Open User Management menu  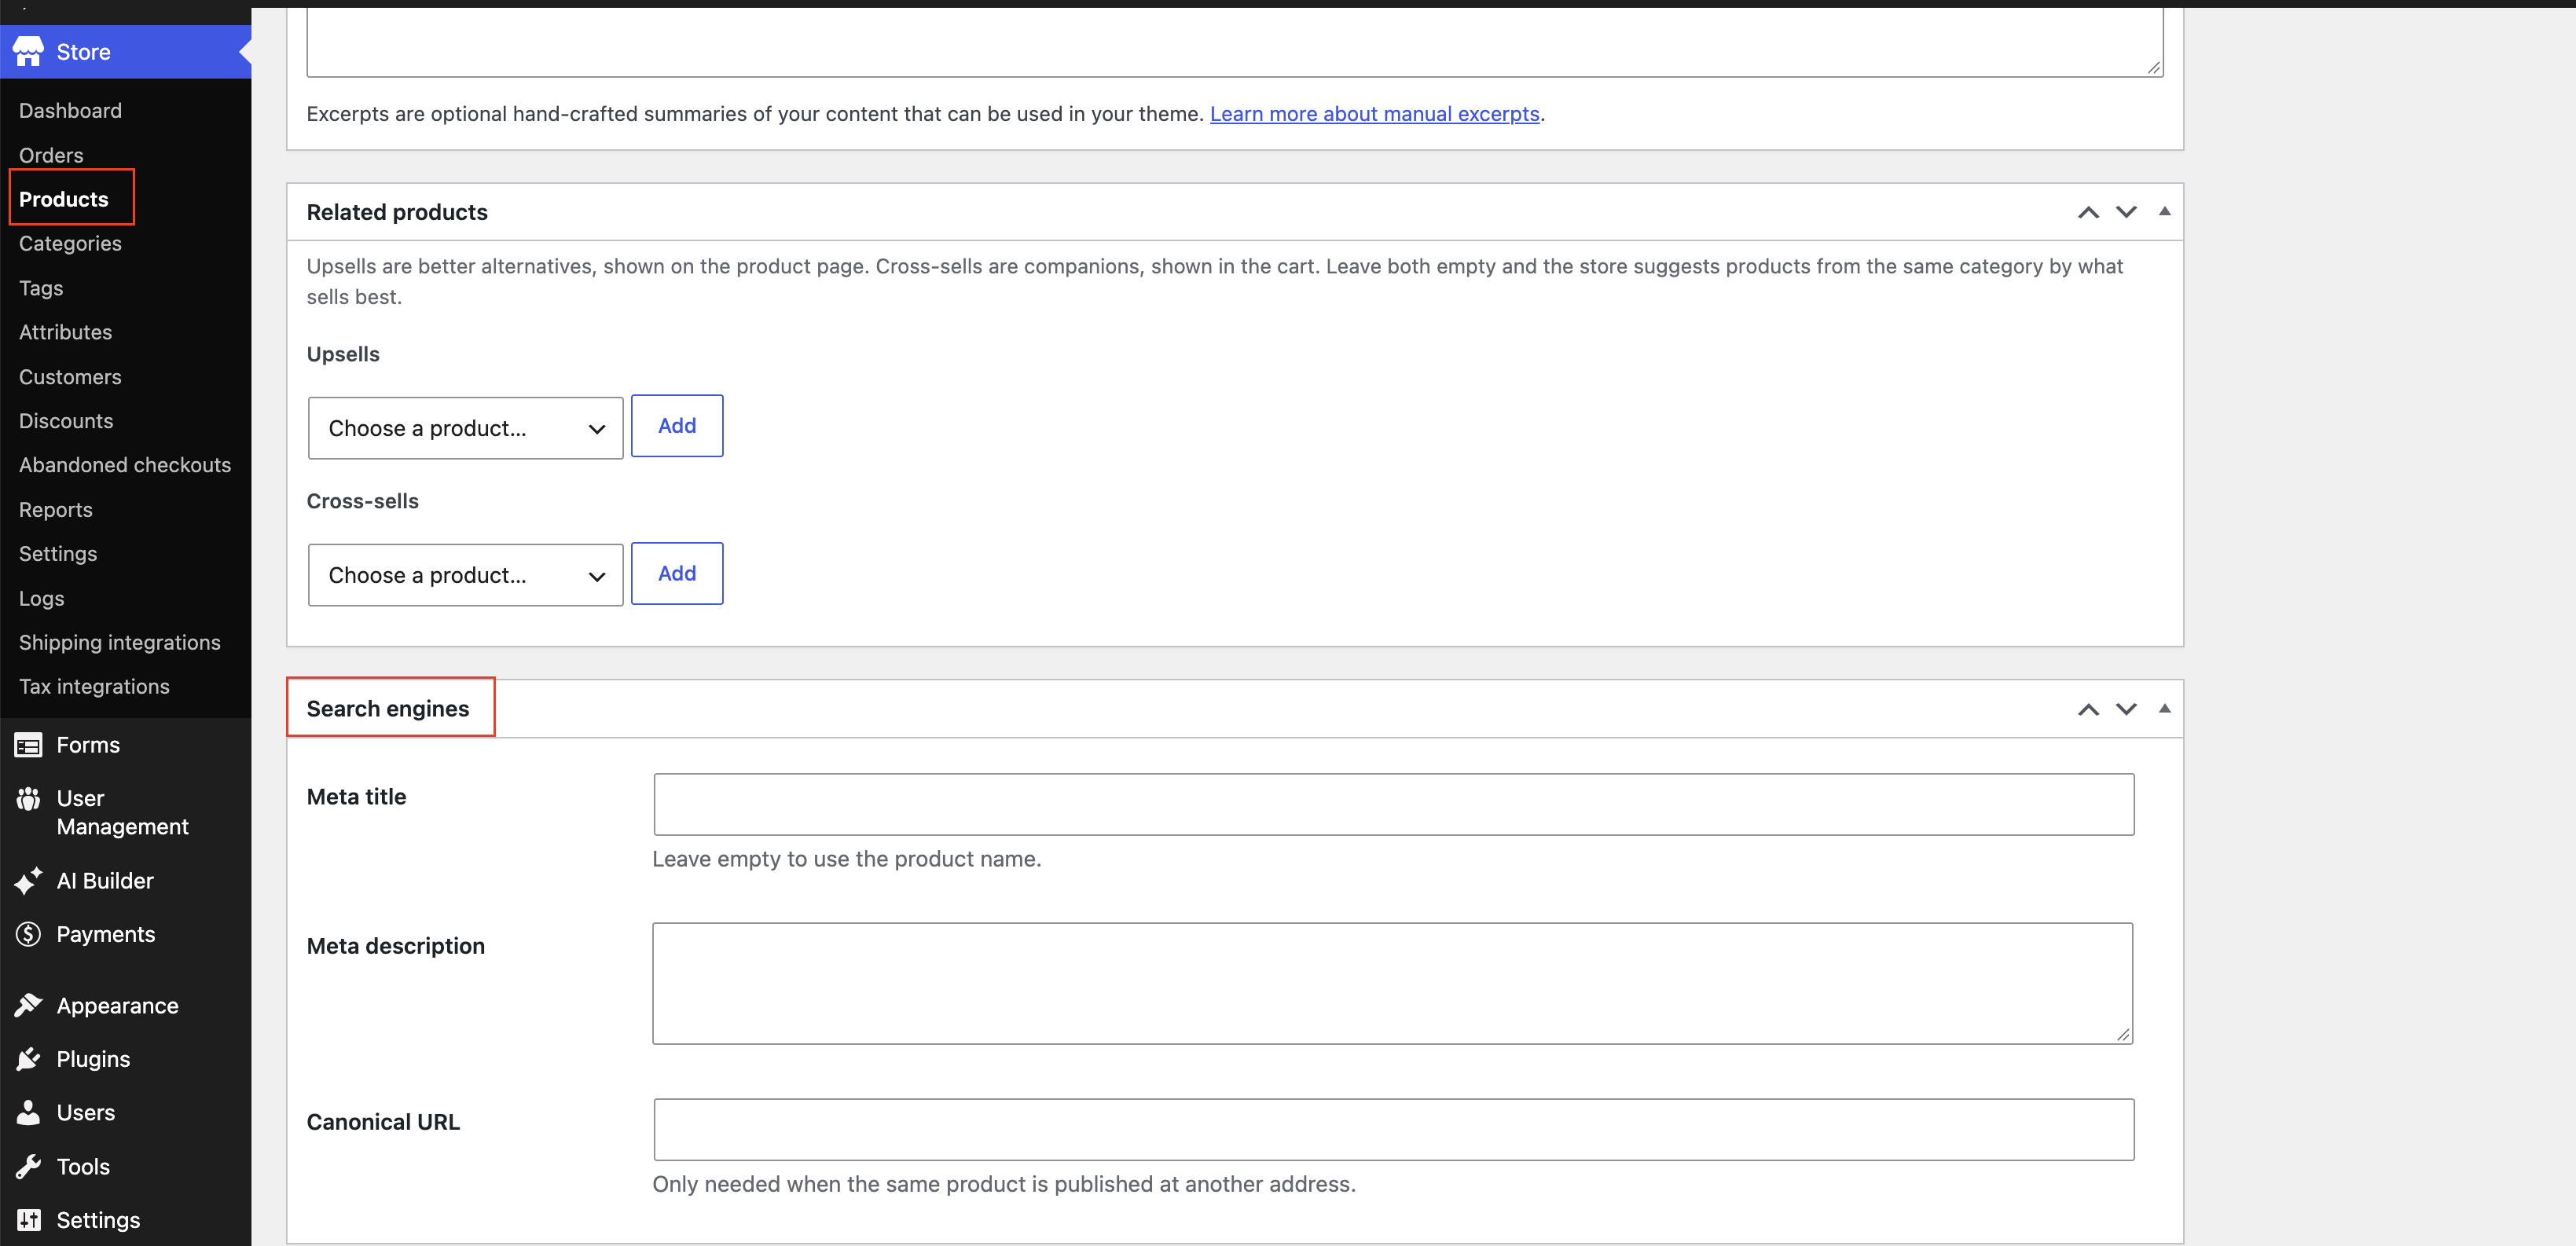[x=126, y=812]
